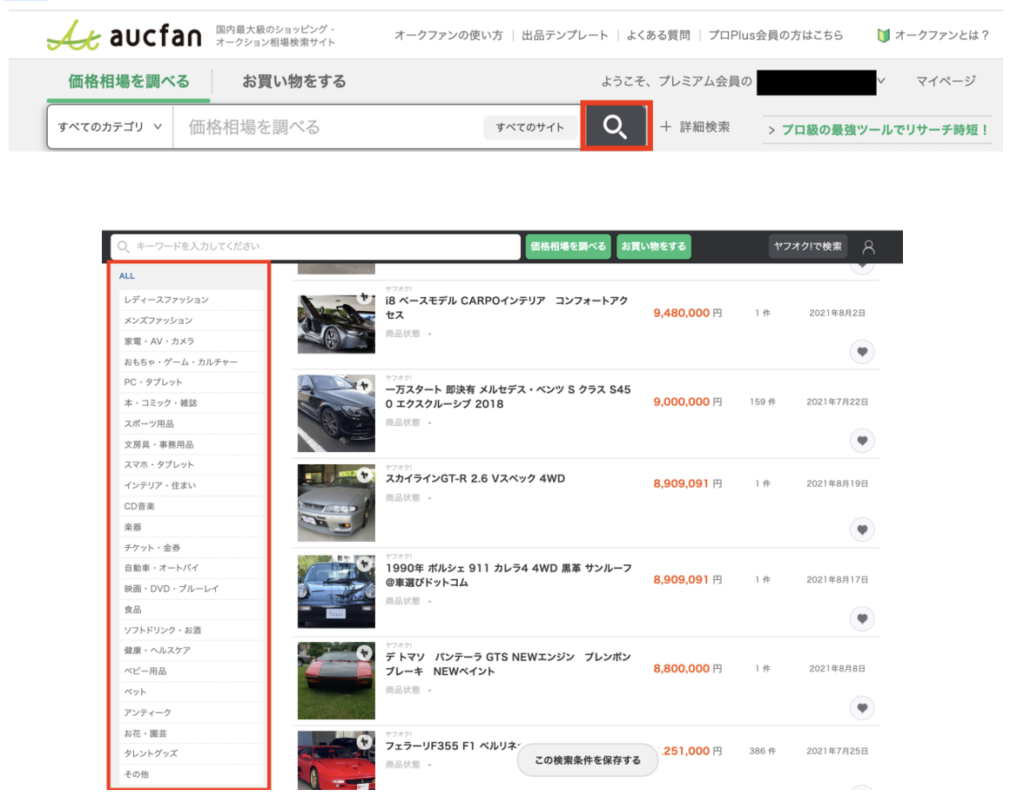Open the Skyline GT-R listing thumbnail
Viewport: 1024px width, 810px height.
336,502
